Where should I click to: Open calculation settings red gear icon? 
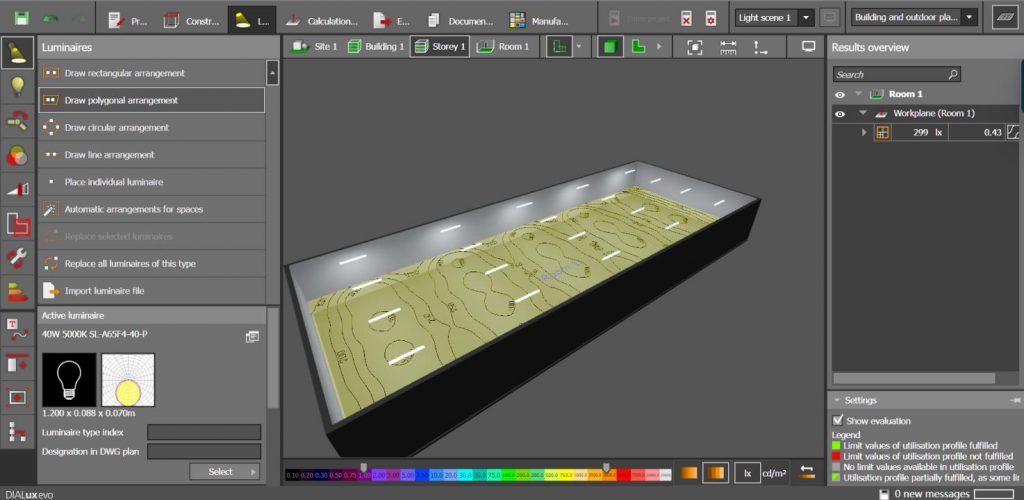(x=711, y=19)
